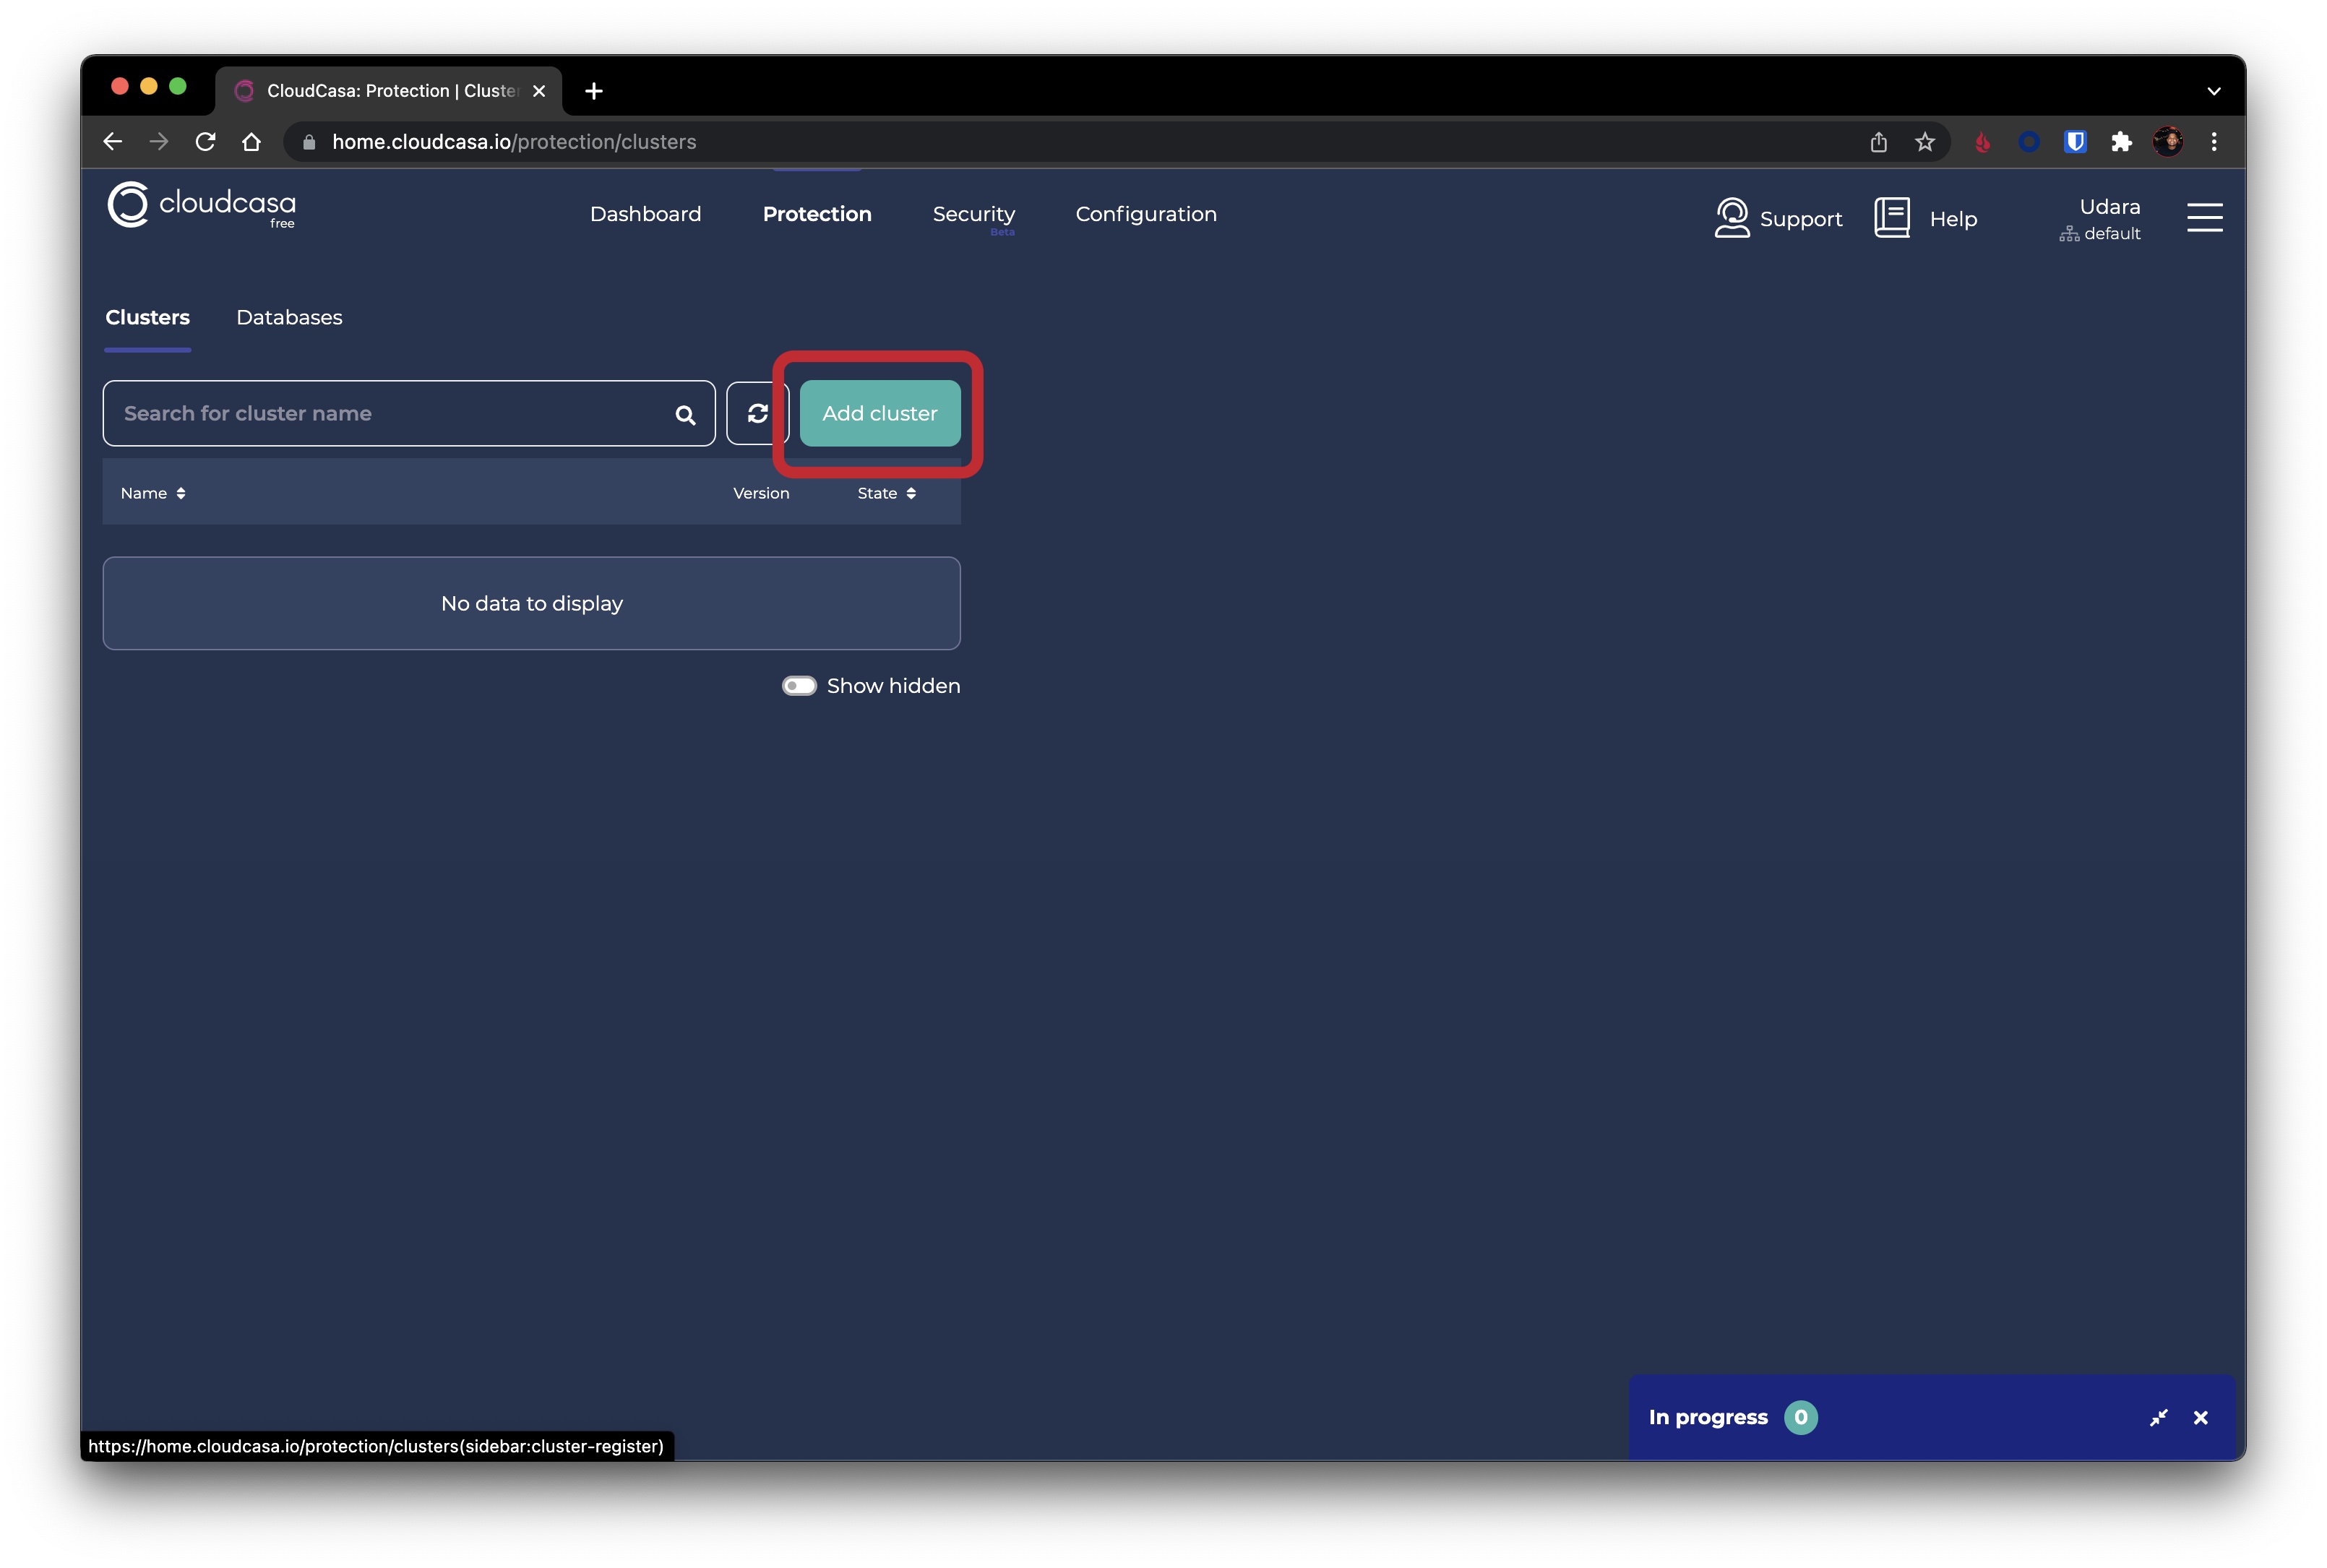Click the Show hidden label
The height and width of the screenshot is (1568, 2327).
pos(893,686)
